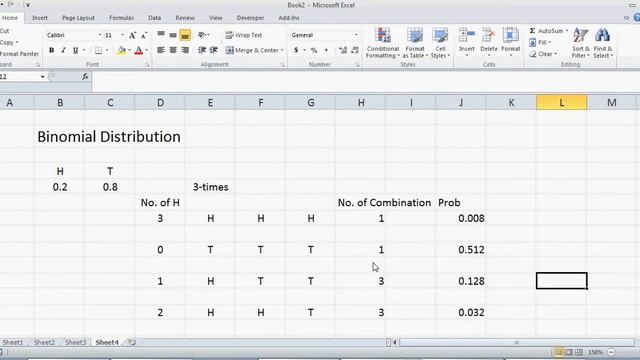Click Increase Decimal icon

(x=343, y=50)
